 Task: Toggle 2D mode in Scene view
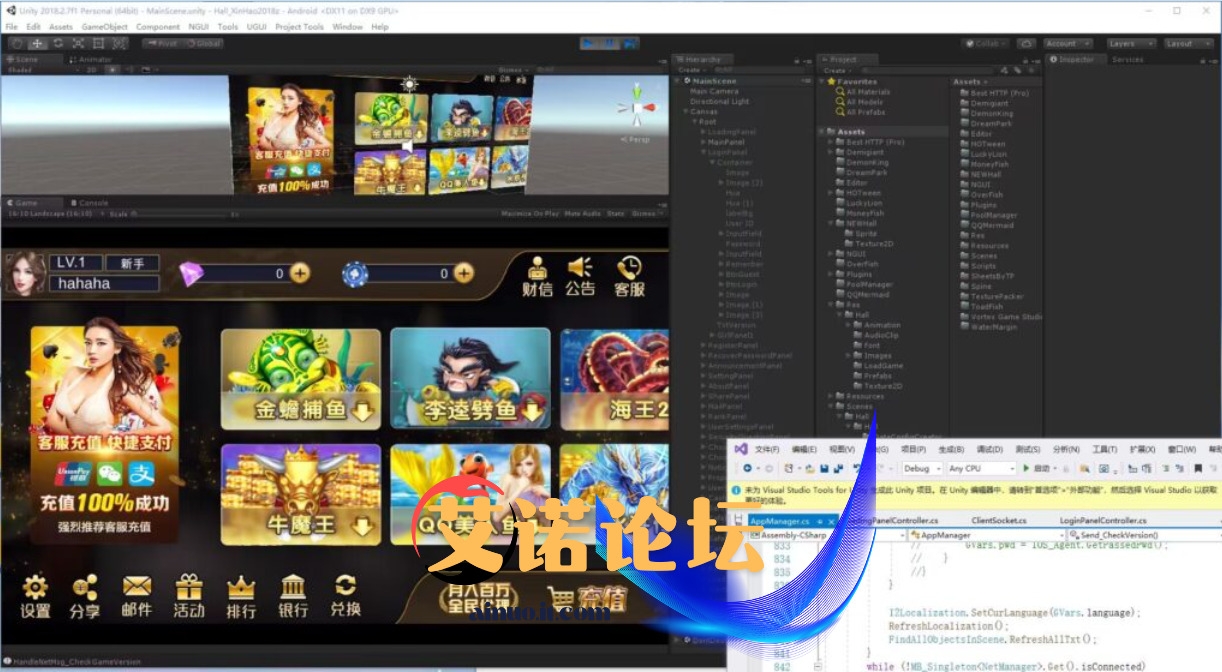coord(91,70)
